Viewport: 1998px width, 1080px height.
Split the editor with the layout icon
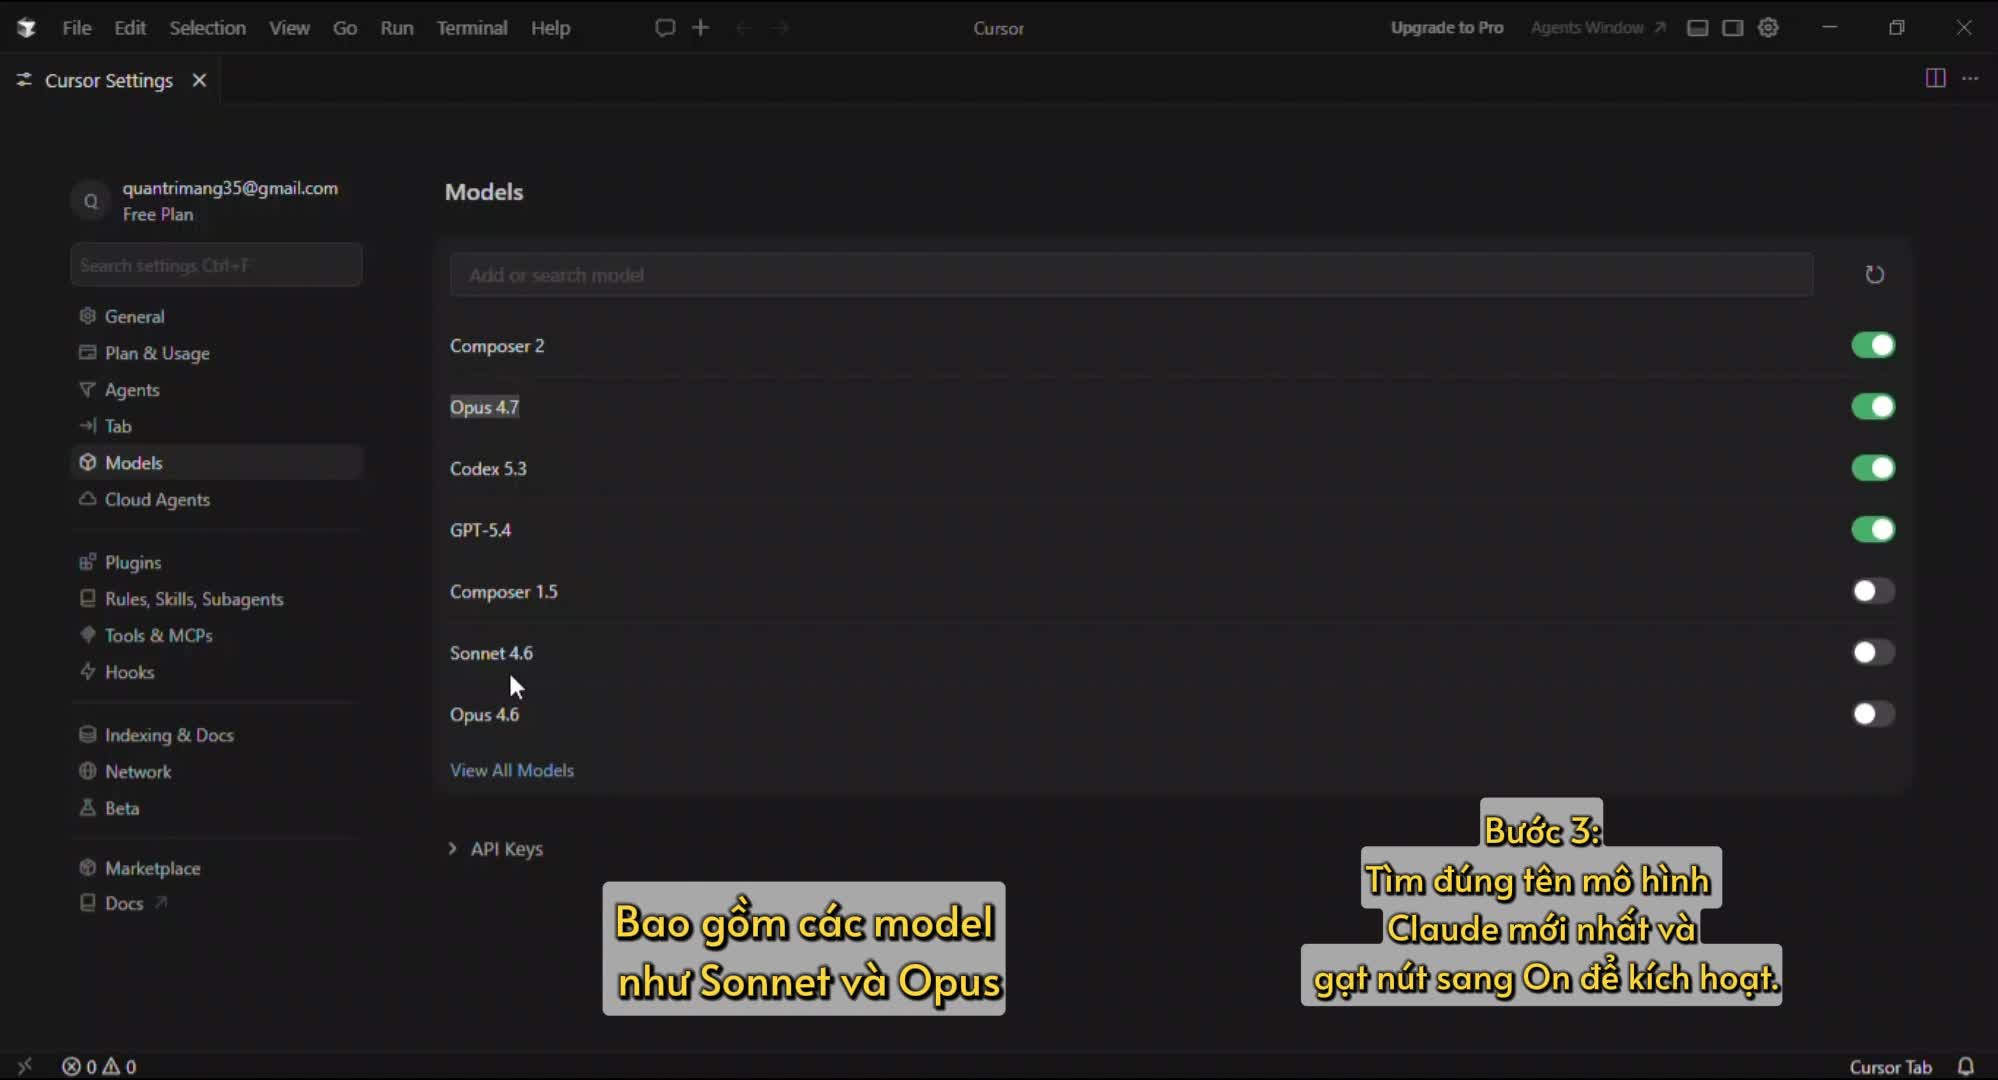tap(1936, 78)
